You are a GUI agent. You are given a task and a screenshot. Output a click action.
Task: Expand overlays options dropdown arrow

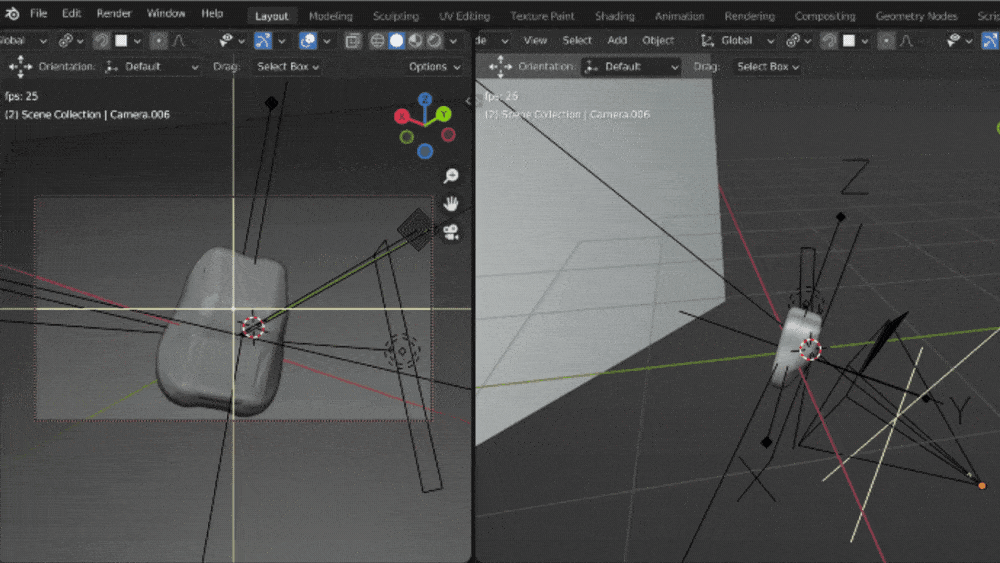tap(327, 41)
